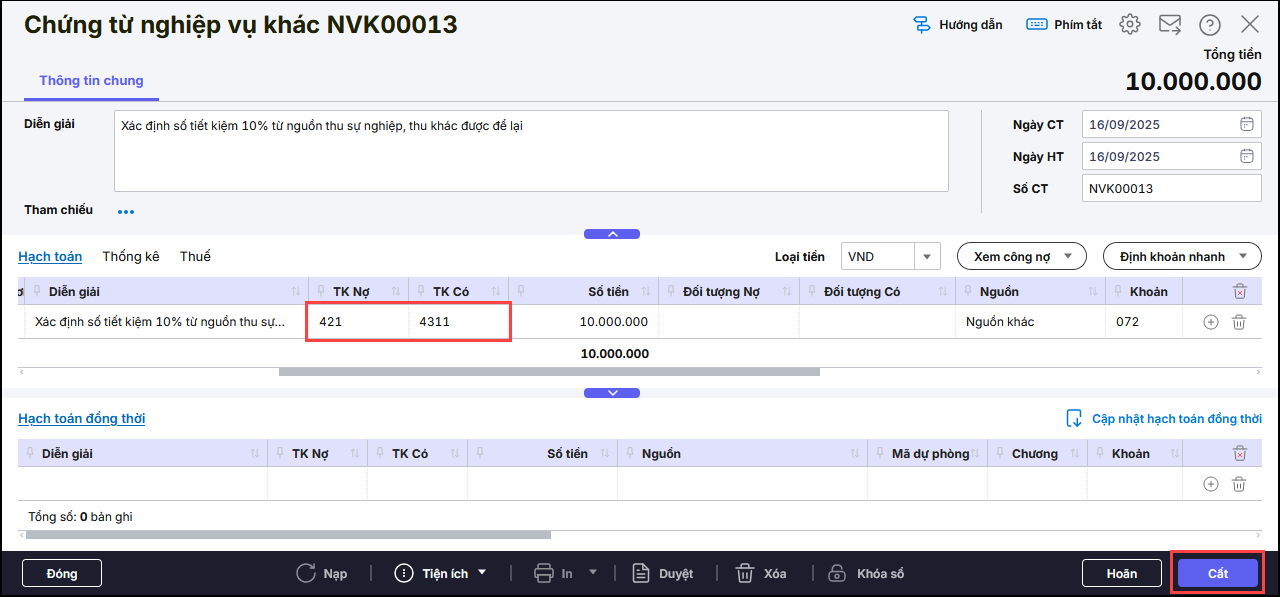This screenshot has height=597, width=1280.
Task: Open the In dropdown arrow
Action: (592, 573)
